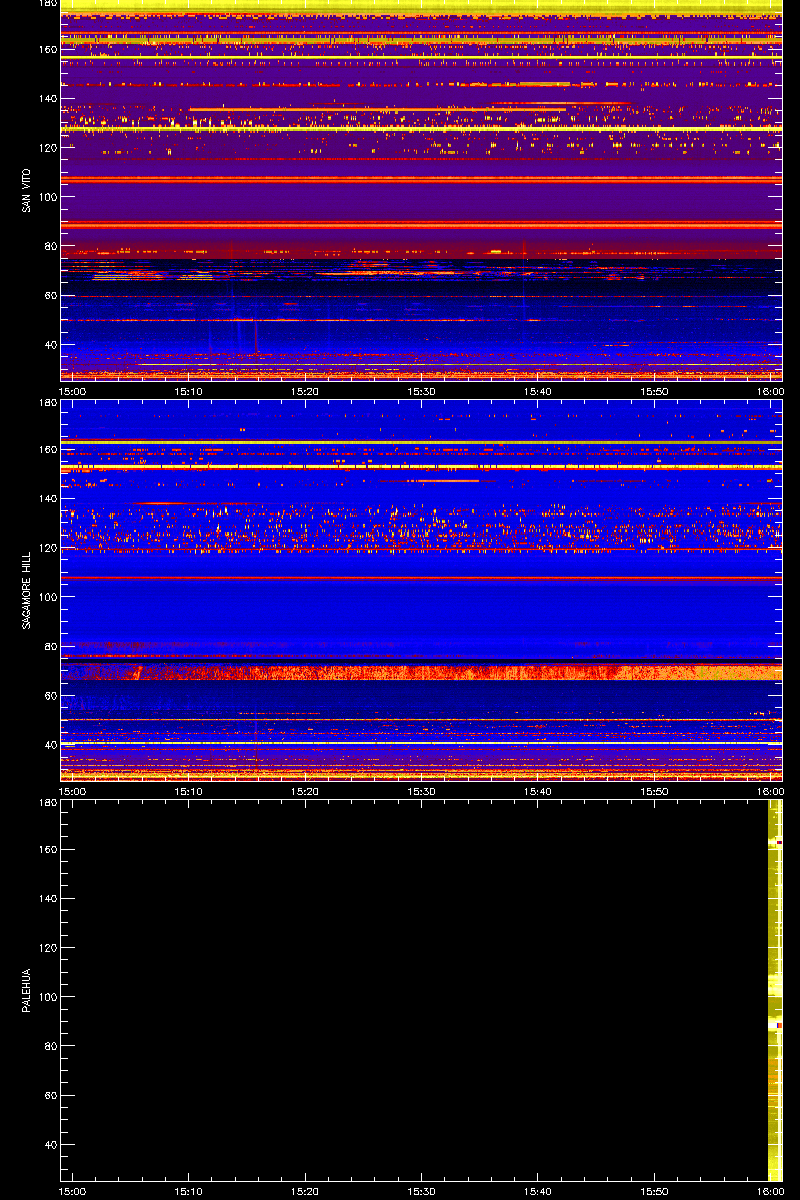Click the 15:30 time label under San Vito
Viewport: 800px width, 1200px height.
pos(422,392)
